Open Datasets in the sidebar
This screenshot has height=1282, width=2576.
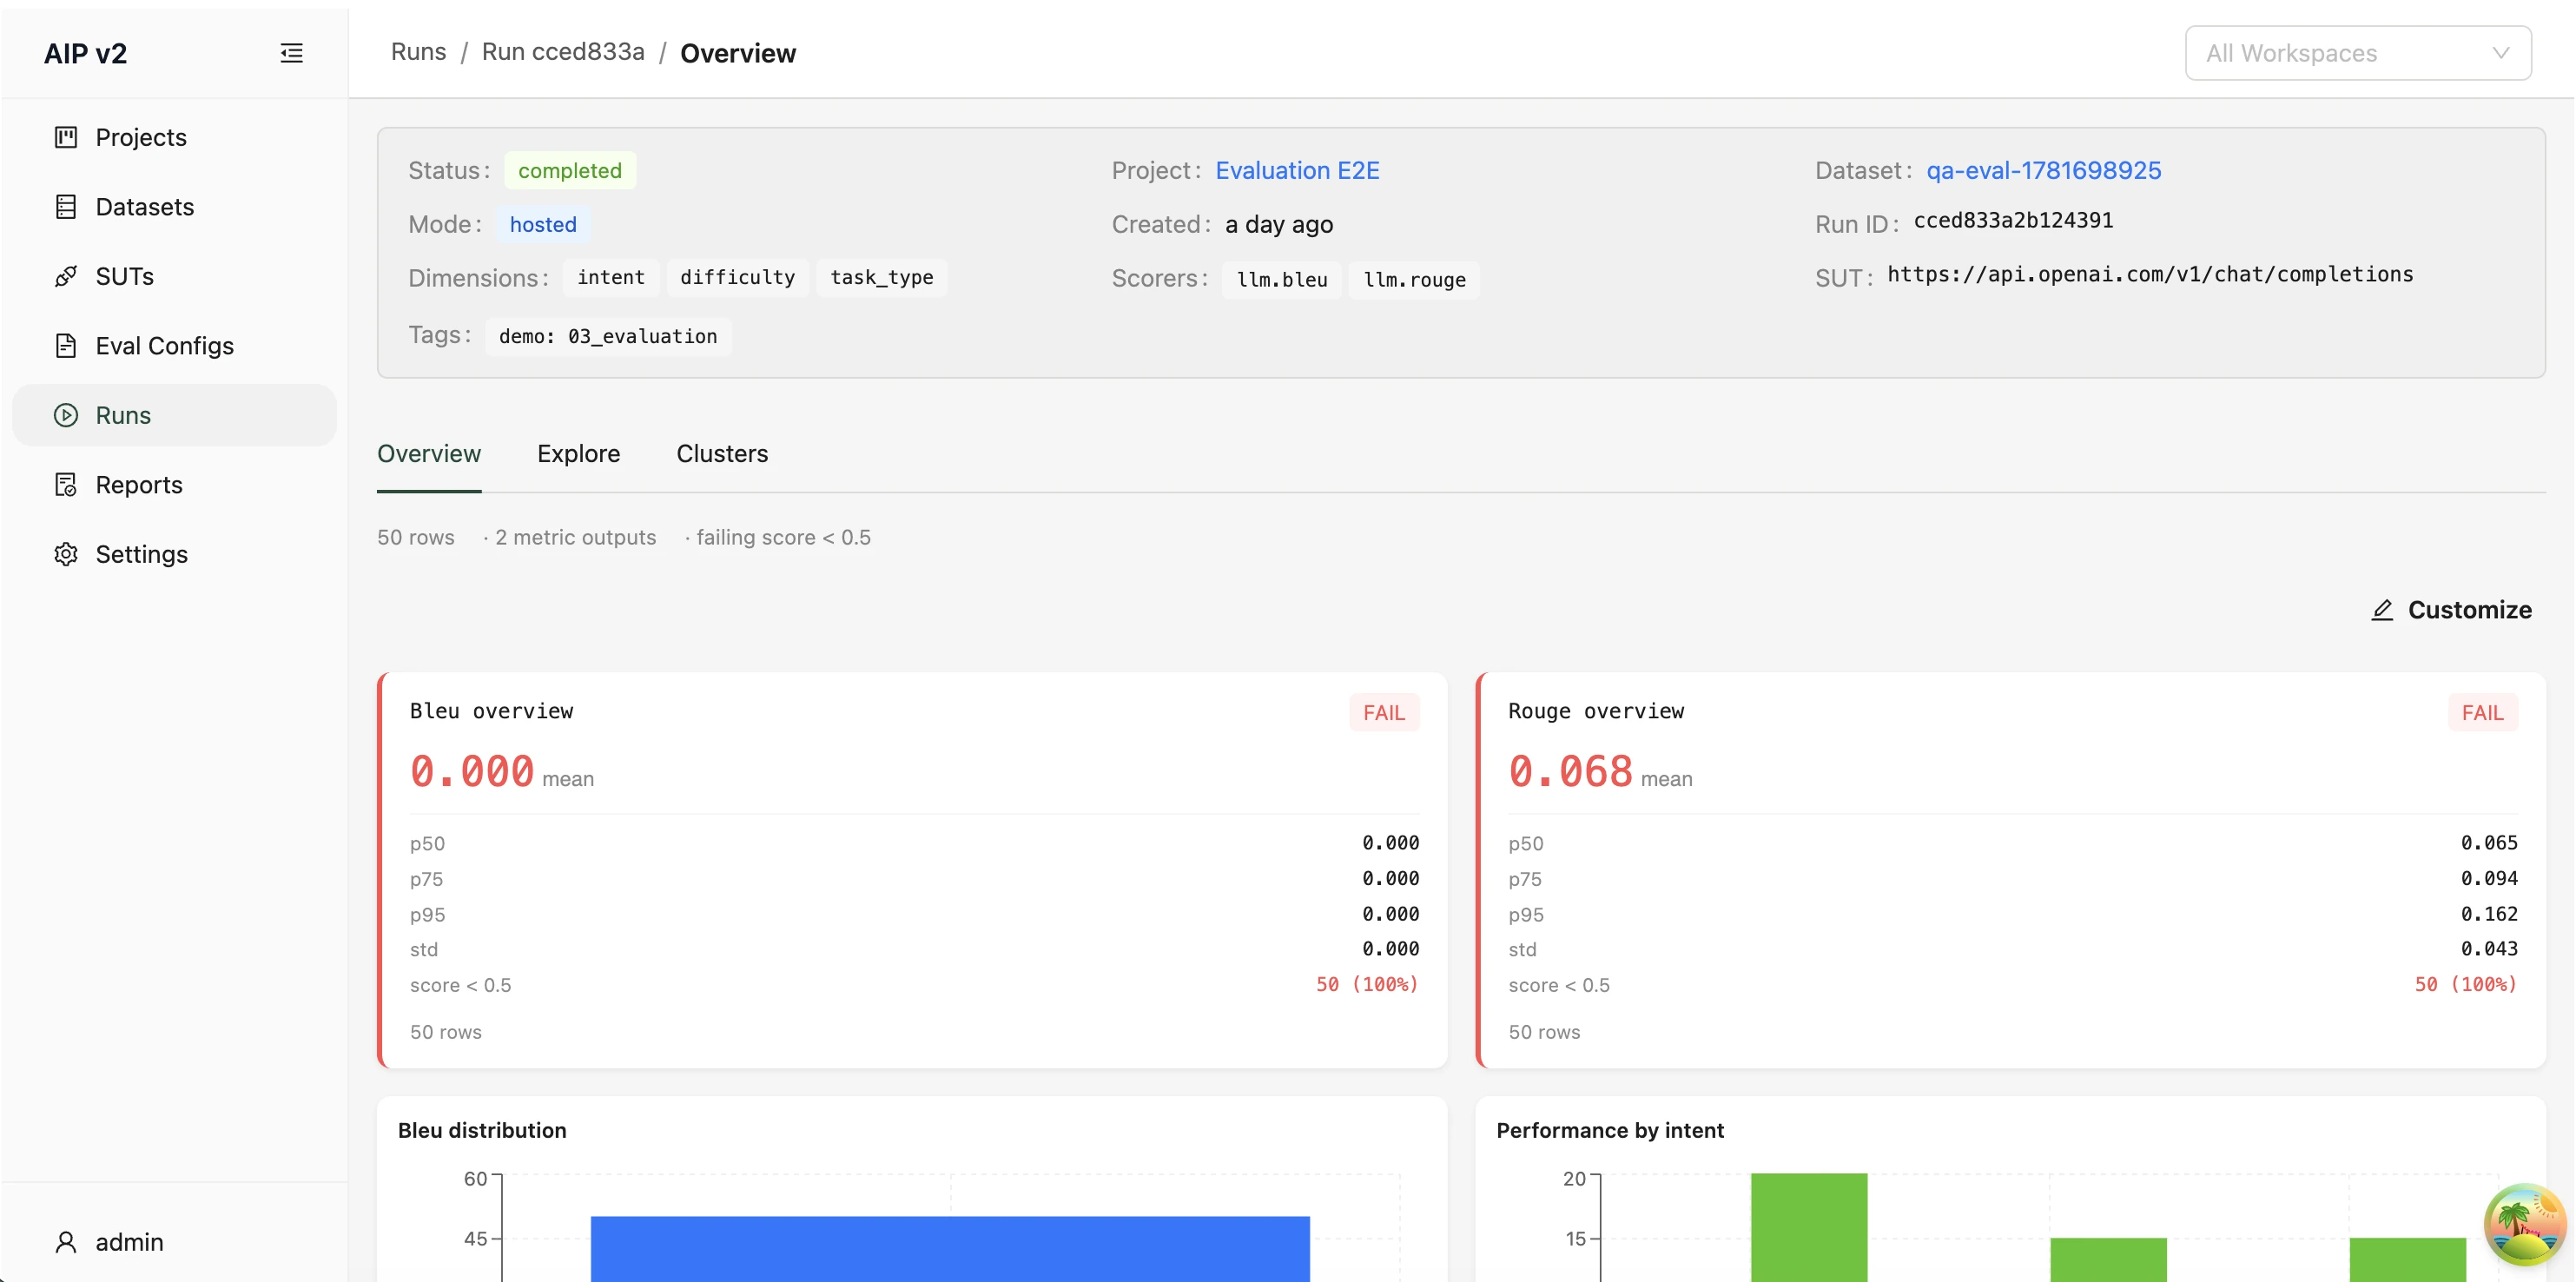tap(174, 207)
